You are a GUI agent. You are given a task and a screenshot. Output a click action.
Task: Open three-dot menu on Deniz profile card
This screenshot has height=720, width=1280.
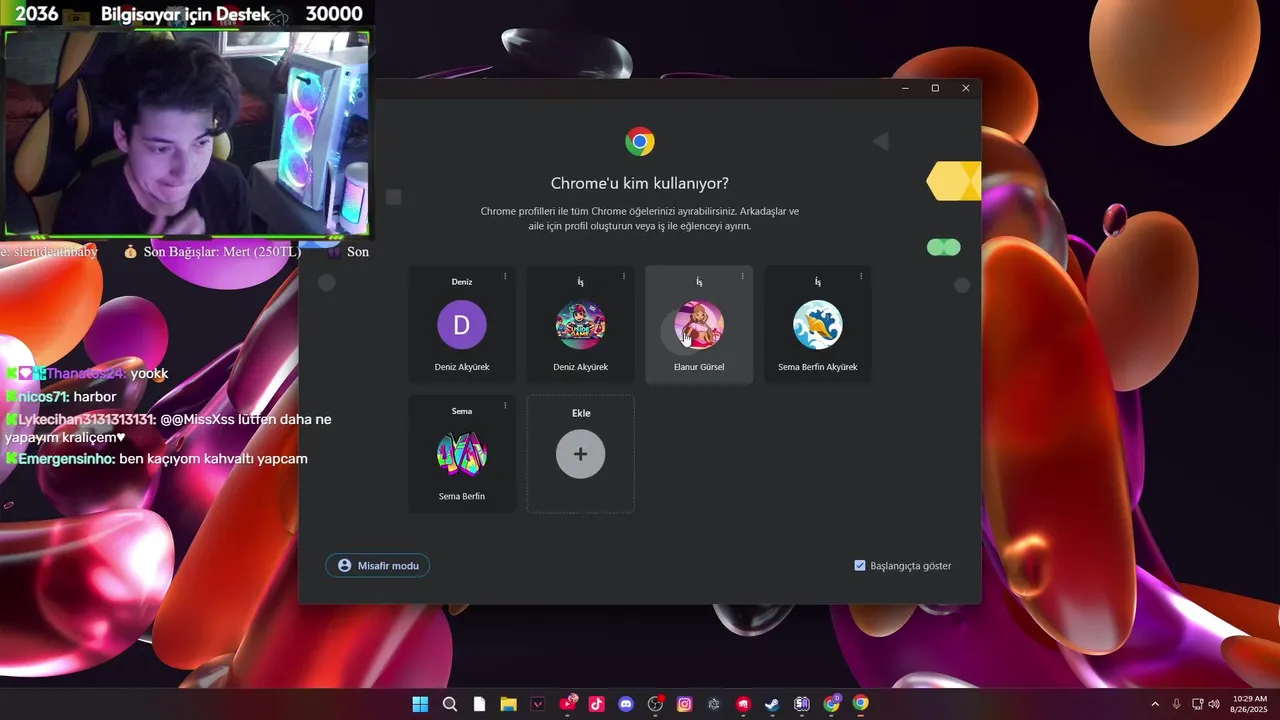(x=505, y=277)
